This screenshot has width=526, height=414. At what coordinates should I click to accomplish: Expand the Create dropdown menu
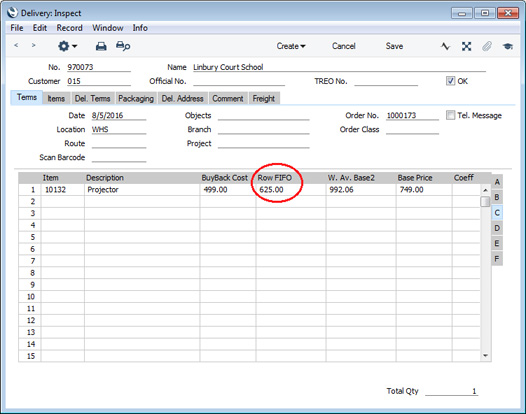[291, 46]
